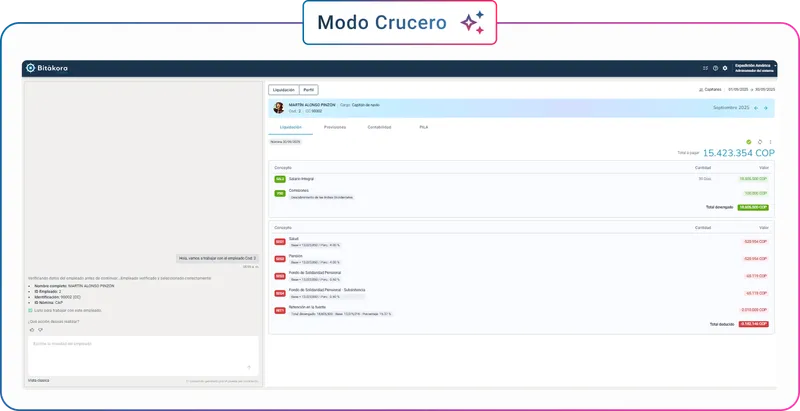This screenshot has height=411, width=800.
Task: Toggle the Liquidación view button
Action: [284, 90]
